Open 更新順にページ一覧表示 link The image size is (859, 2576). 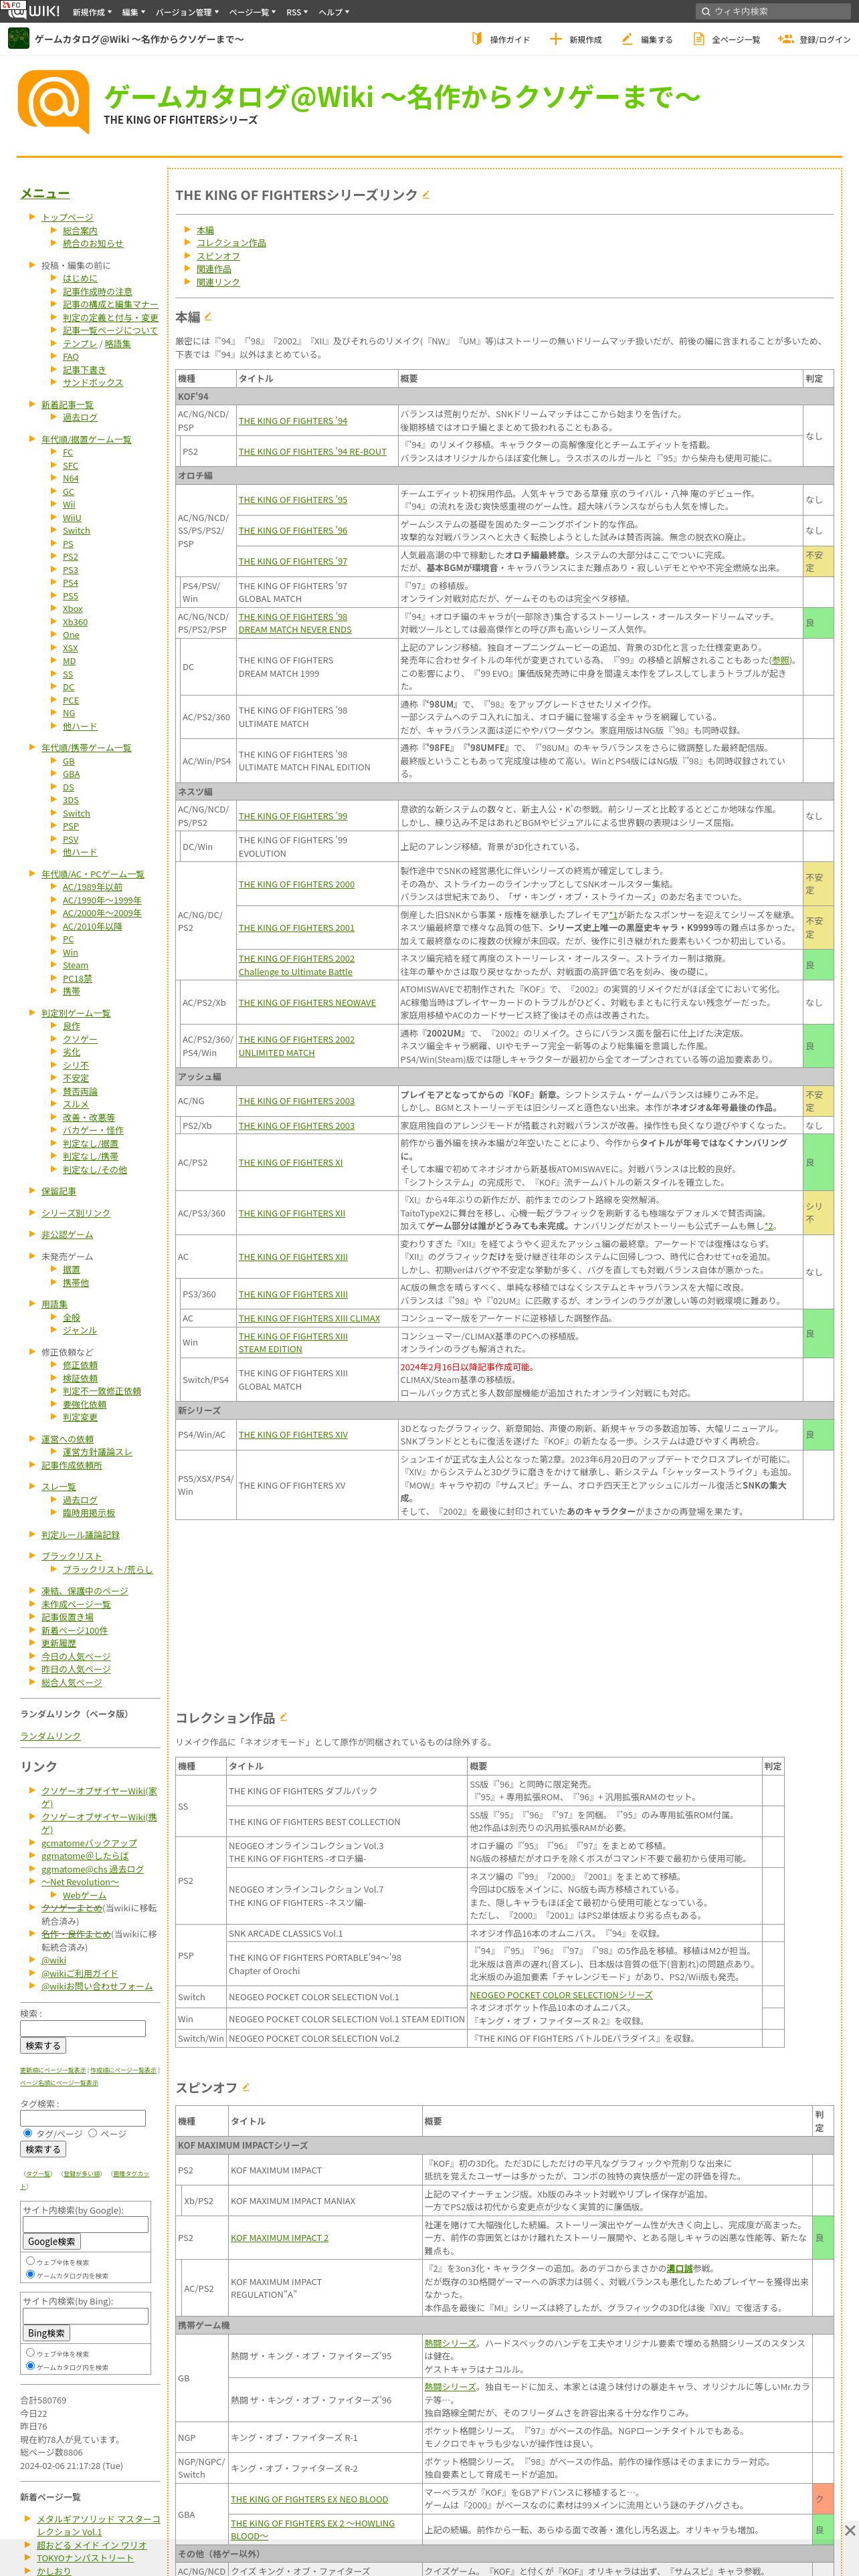(53, 2070)
